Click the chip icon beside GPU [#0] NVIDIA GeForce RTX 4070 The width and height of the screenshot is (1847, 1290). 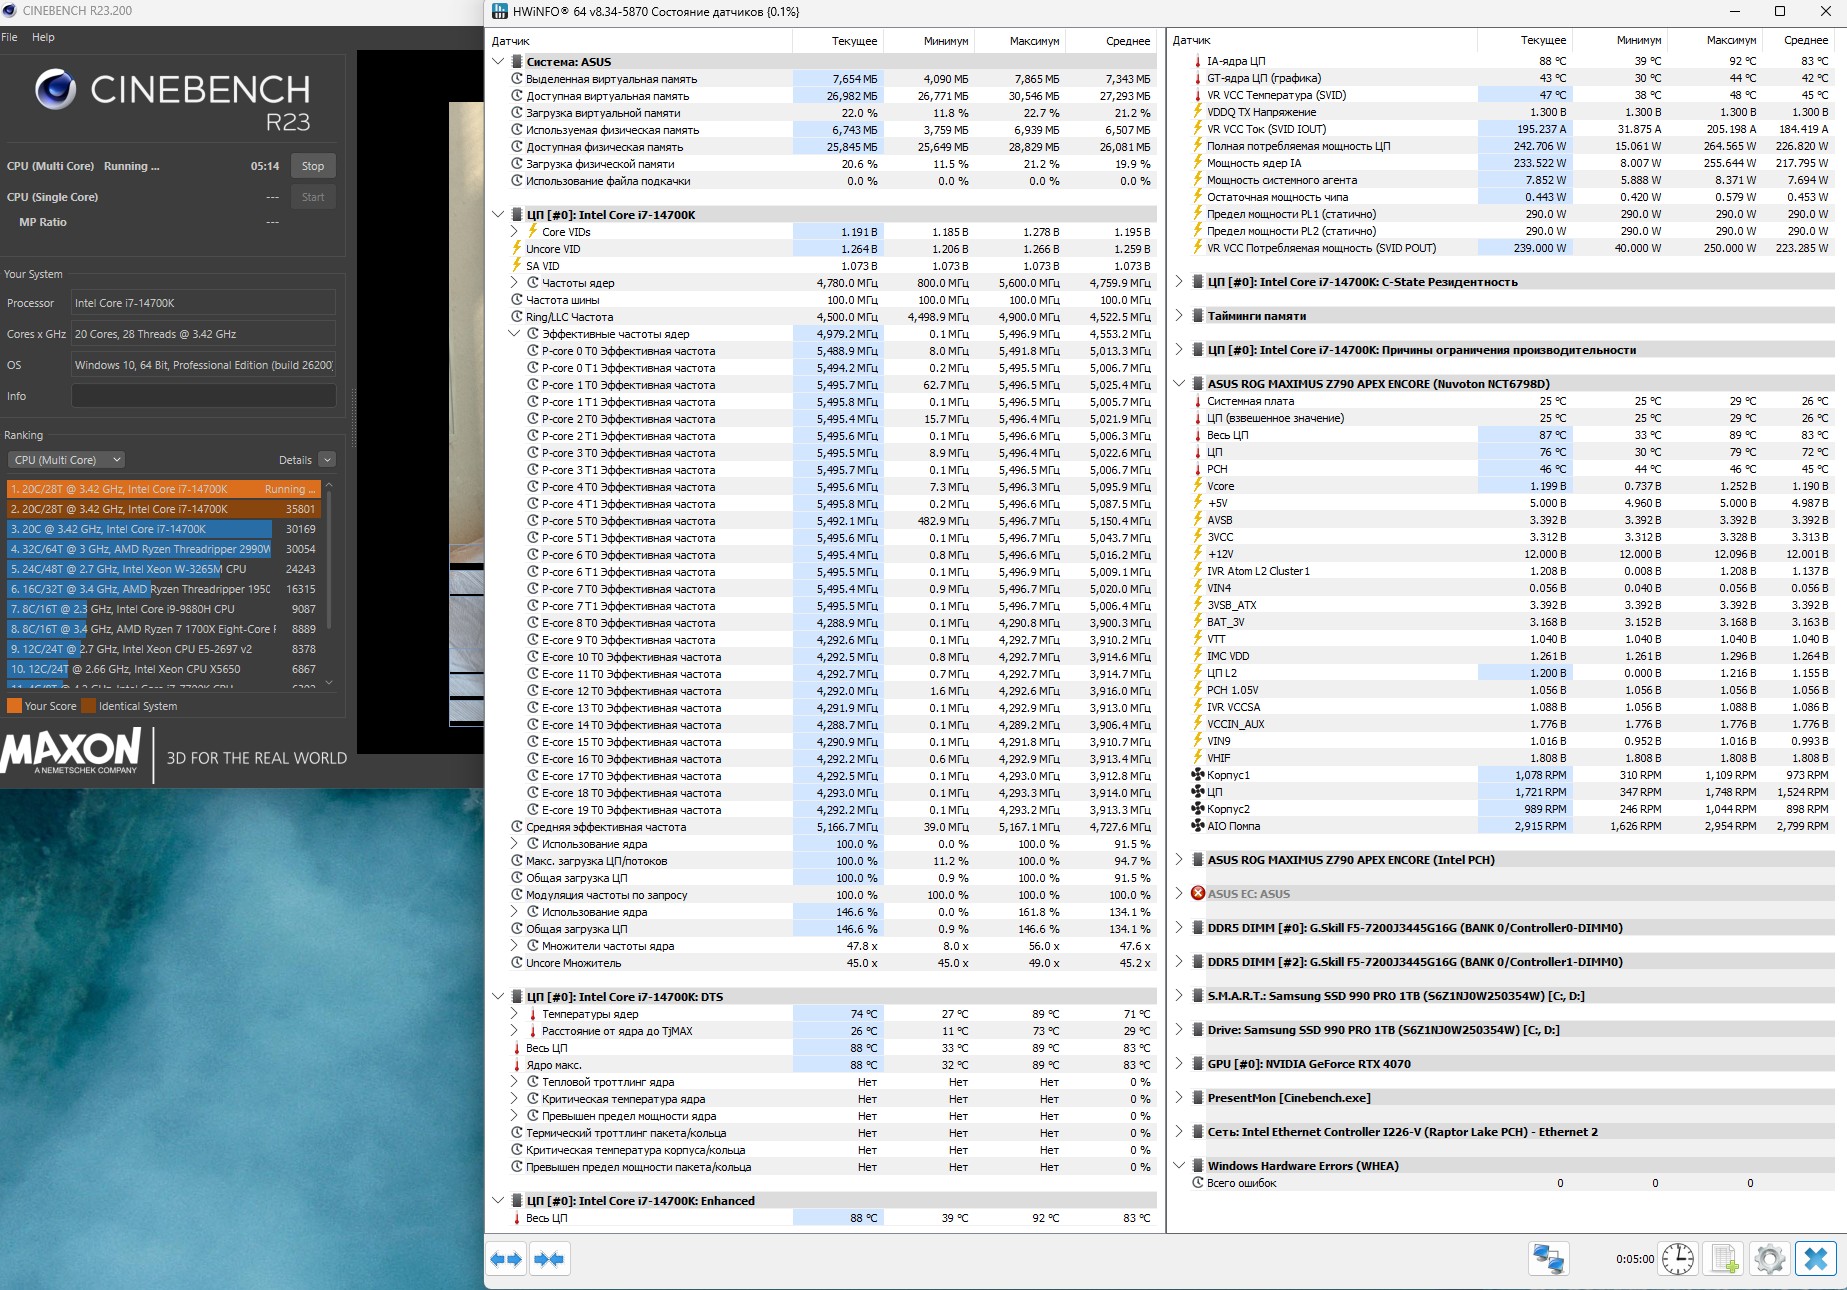[x=1198, y=1064]
